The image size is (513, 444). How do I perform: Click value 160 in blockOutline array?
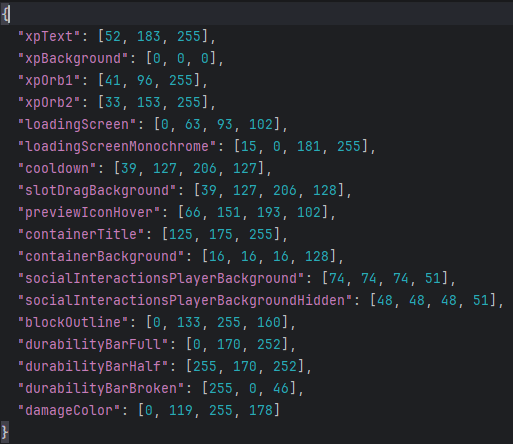coord(269,322)
